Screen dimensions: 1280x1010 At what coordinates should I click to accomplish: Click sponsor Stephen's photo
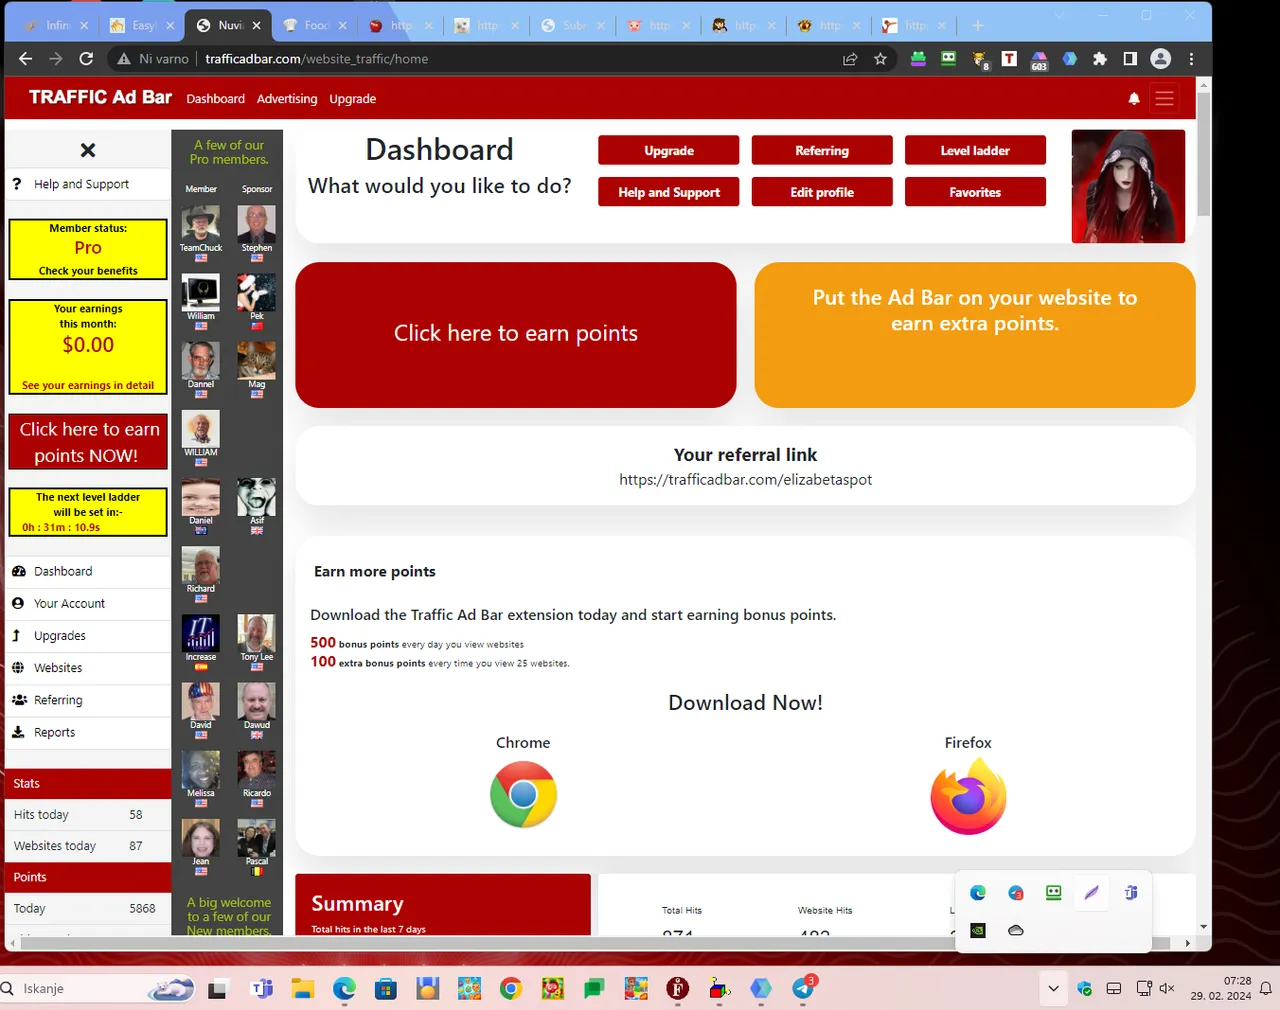coord(257,224)
